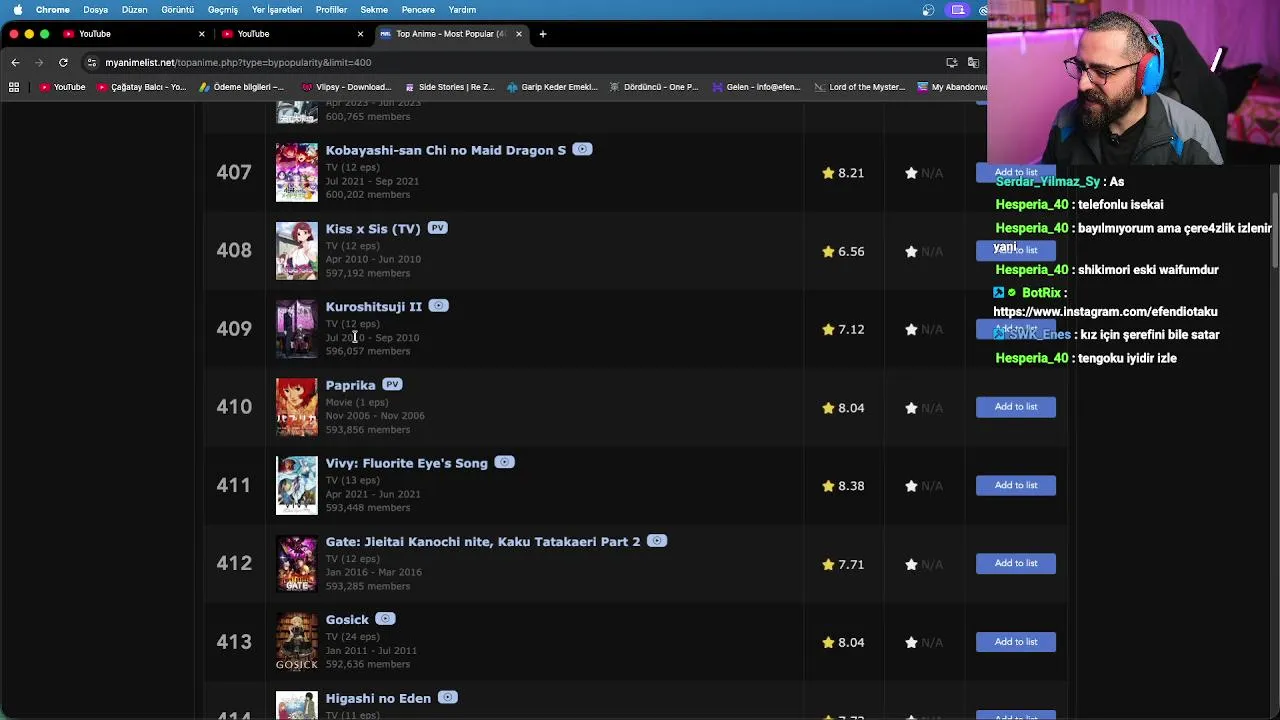Click watch icon beside Gate Part 2
Viewport: 1280px width, 720px height.
pyautogui.click(x=656, y=540)
